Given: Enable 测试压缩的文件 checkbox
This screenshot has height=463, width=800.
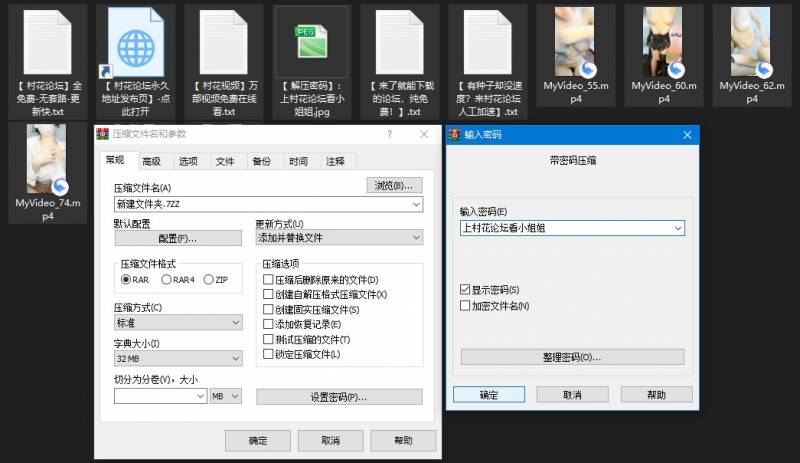Looking at the screenshot, I should (x=268, y=339).
